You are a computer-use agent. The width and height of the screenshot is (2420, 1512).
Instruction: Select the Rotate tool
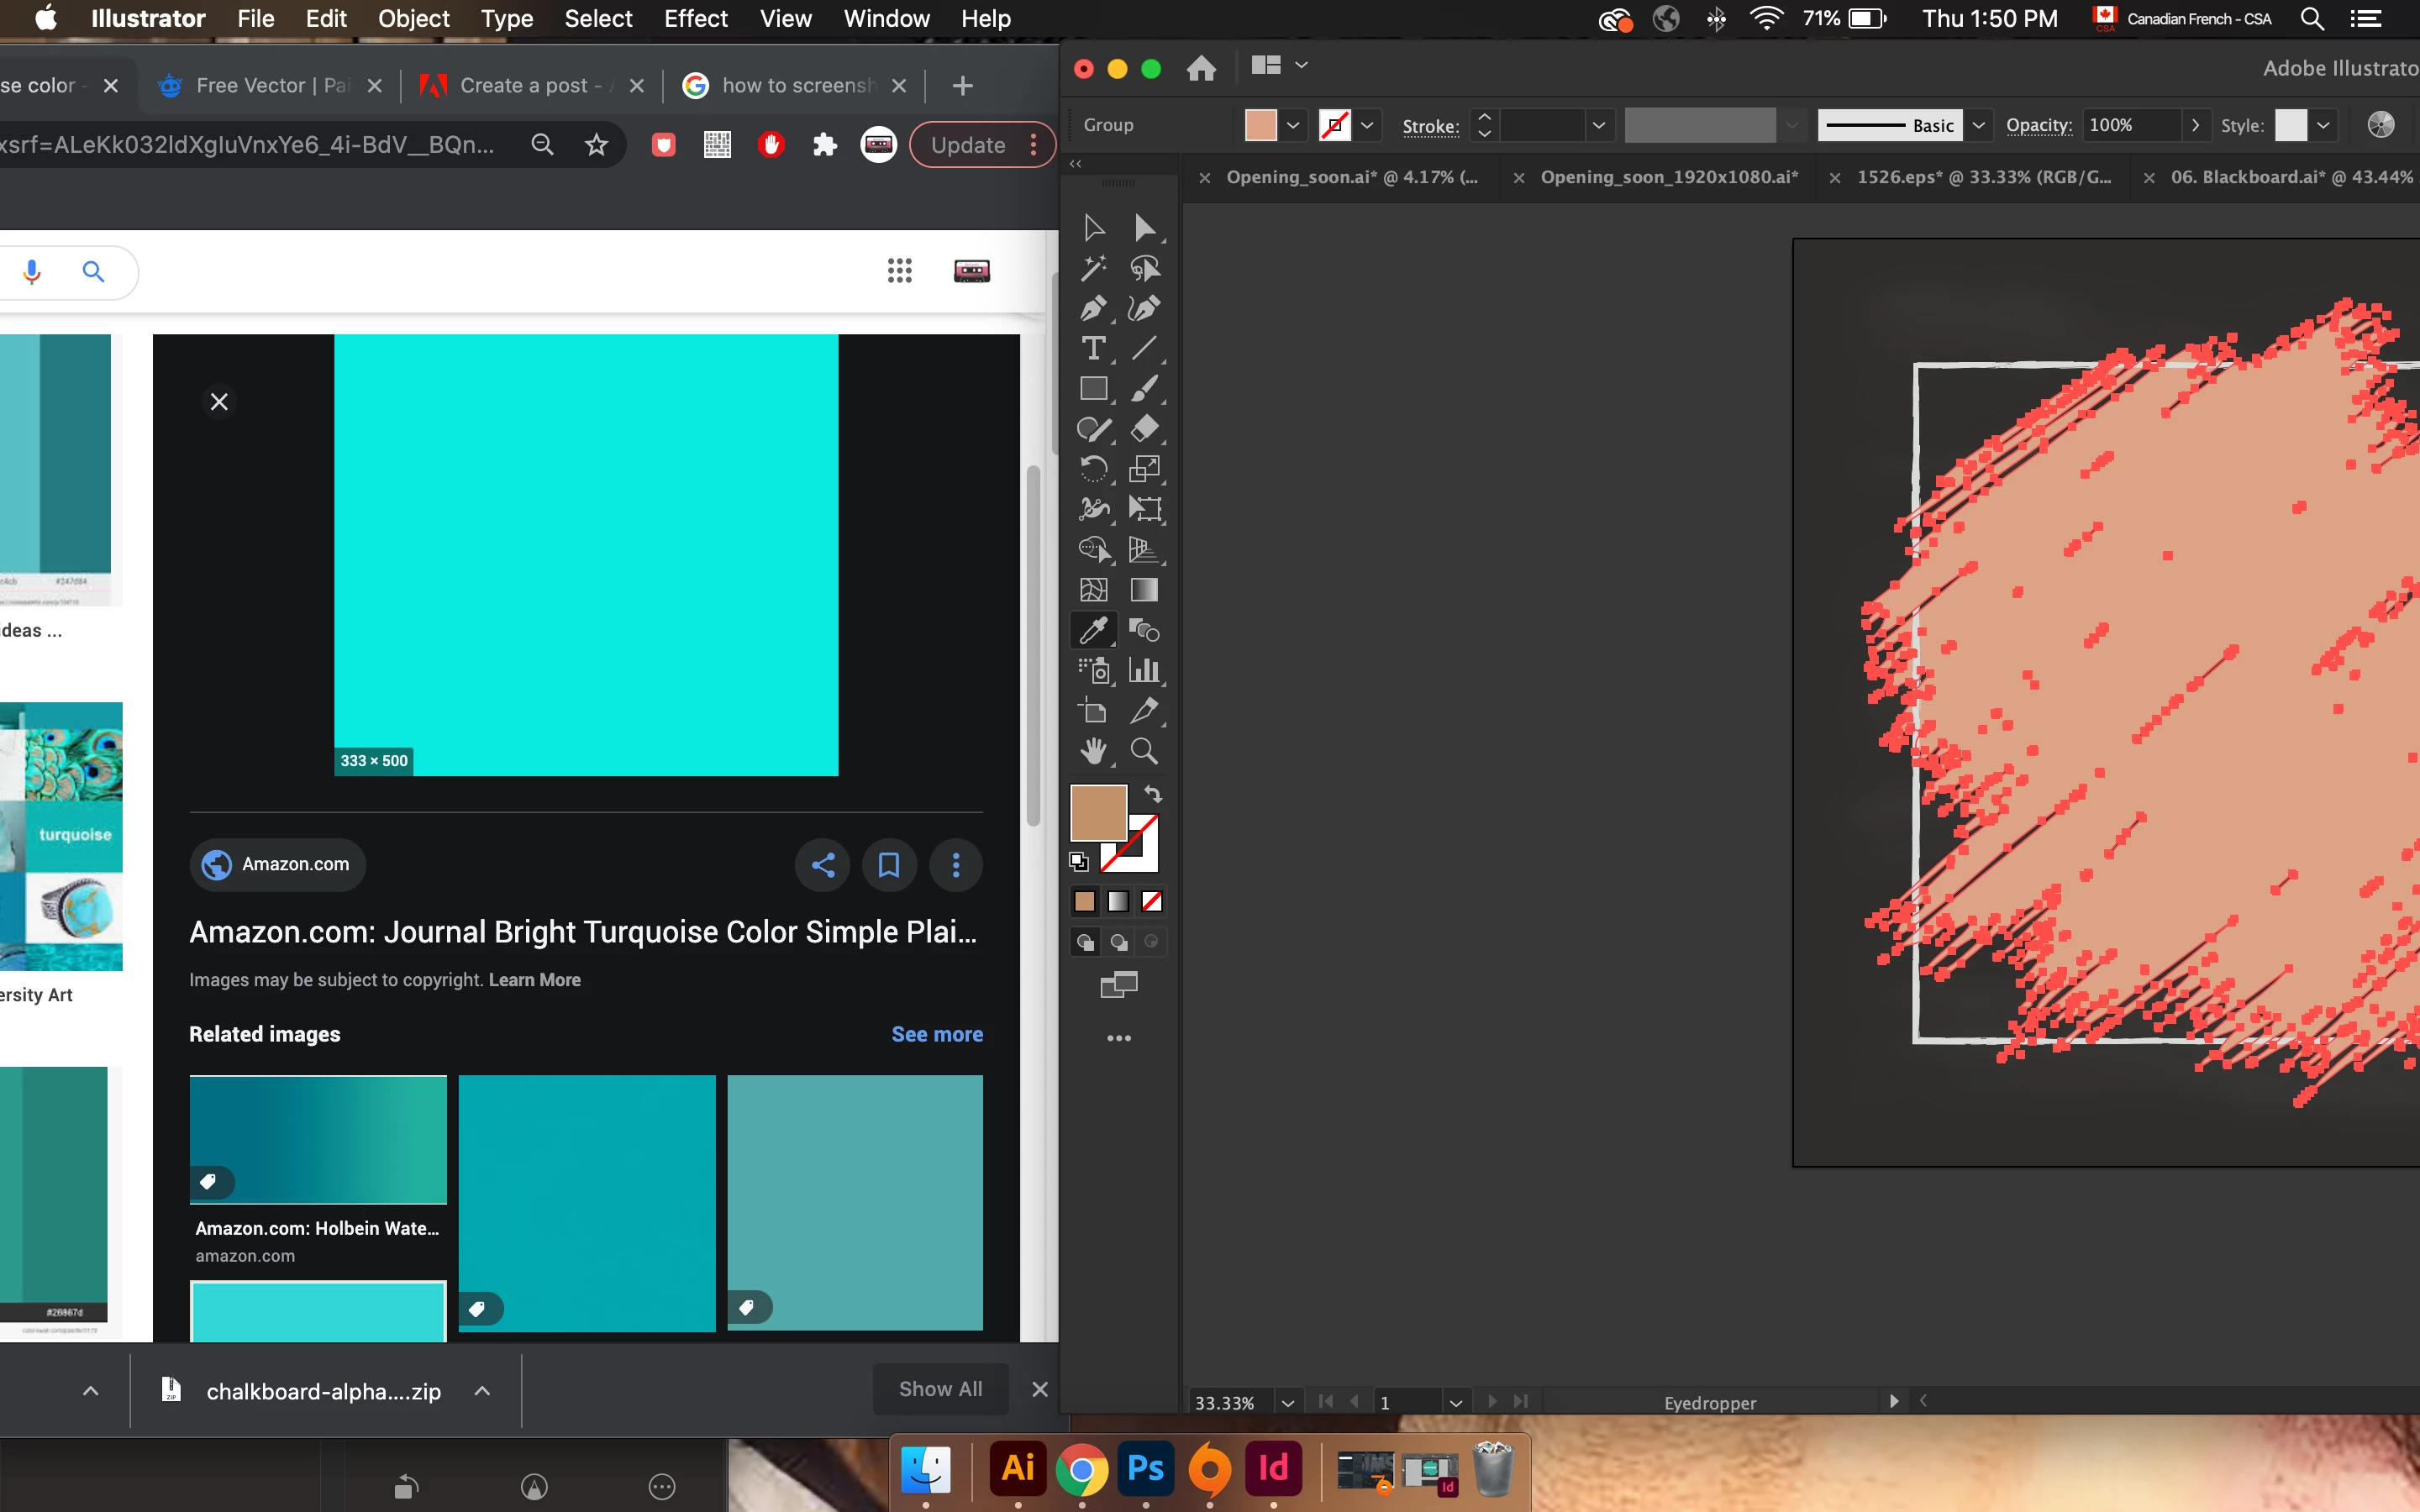pyautogui.click(x=1093, y=469)
